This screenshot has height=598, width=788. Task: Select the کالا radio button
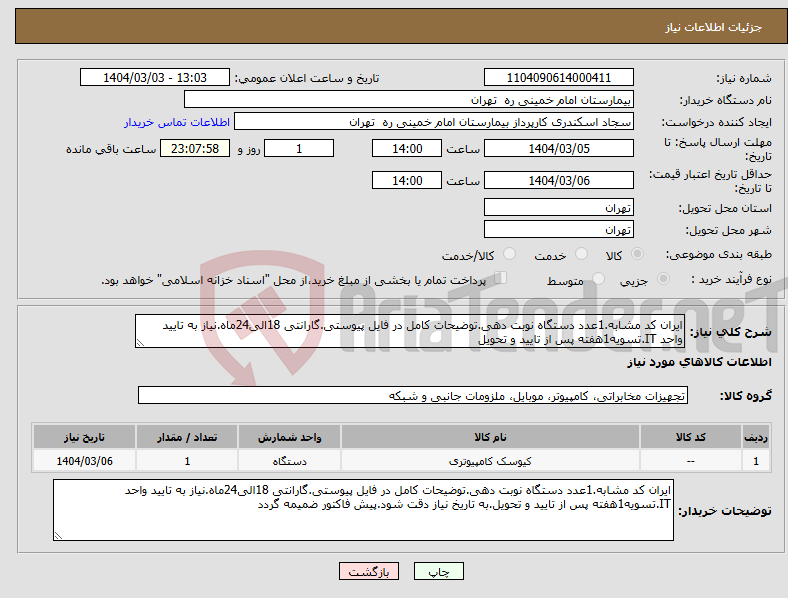click(637, 254)
